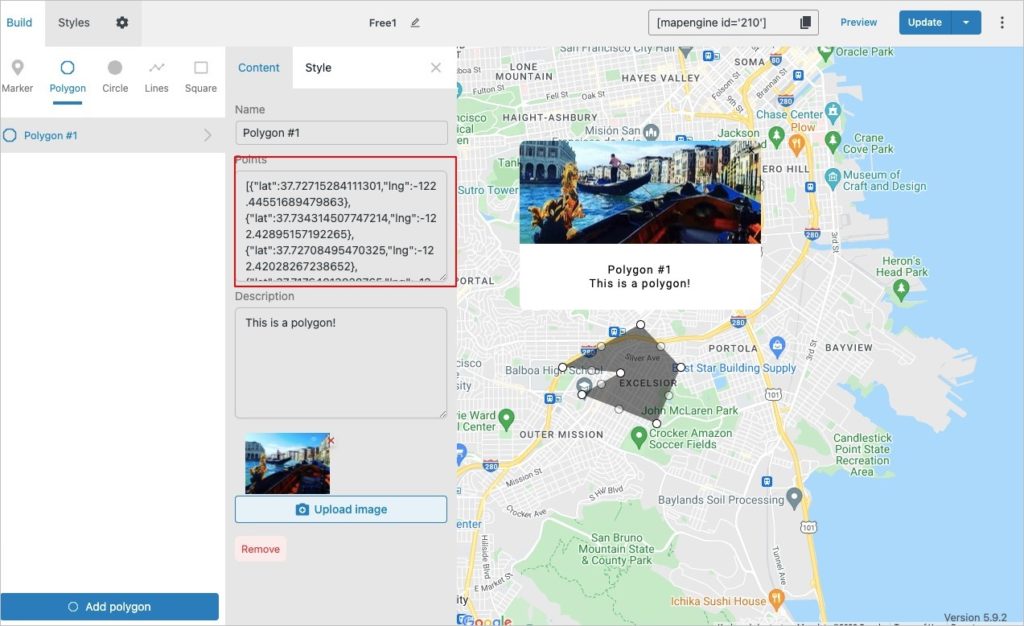Remove uploaded image with red X
The height and width of the screenshot is (626, 1024).
point(331,441)
